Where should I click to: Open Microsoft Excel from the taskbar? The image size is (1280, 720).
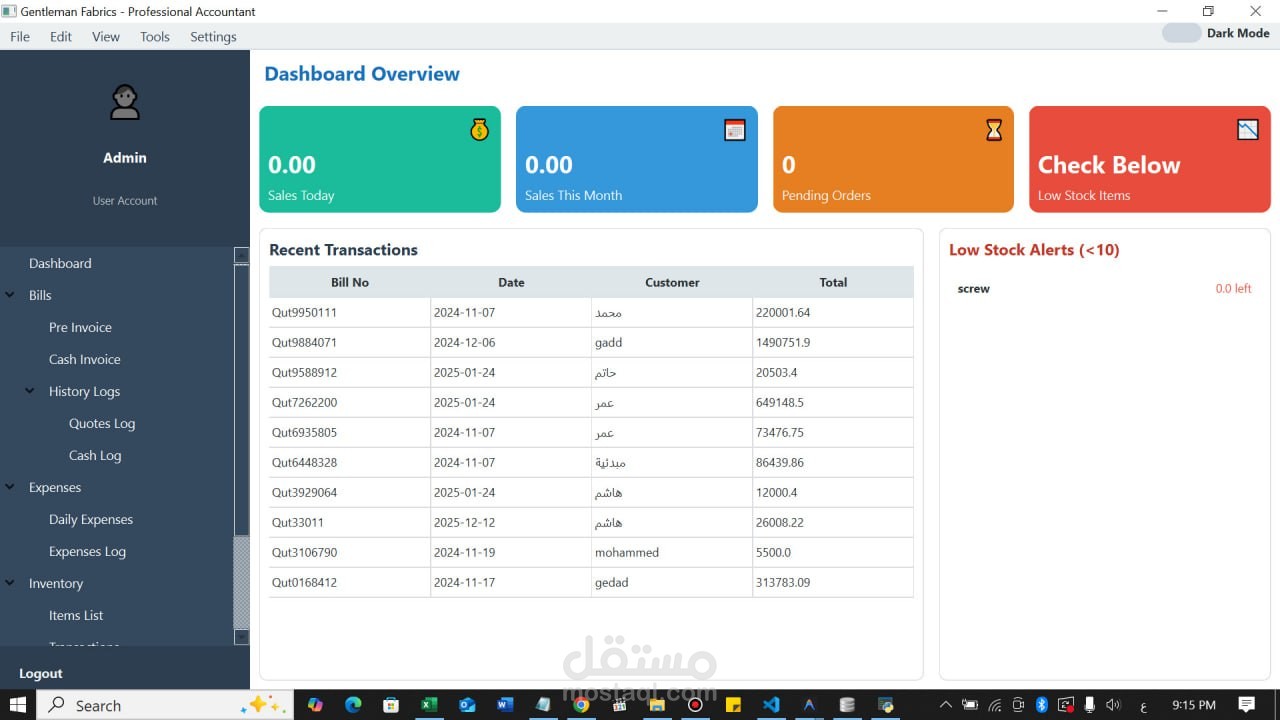pos(429,705)
